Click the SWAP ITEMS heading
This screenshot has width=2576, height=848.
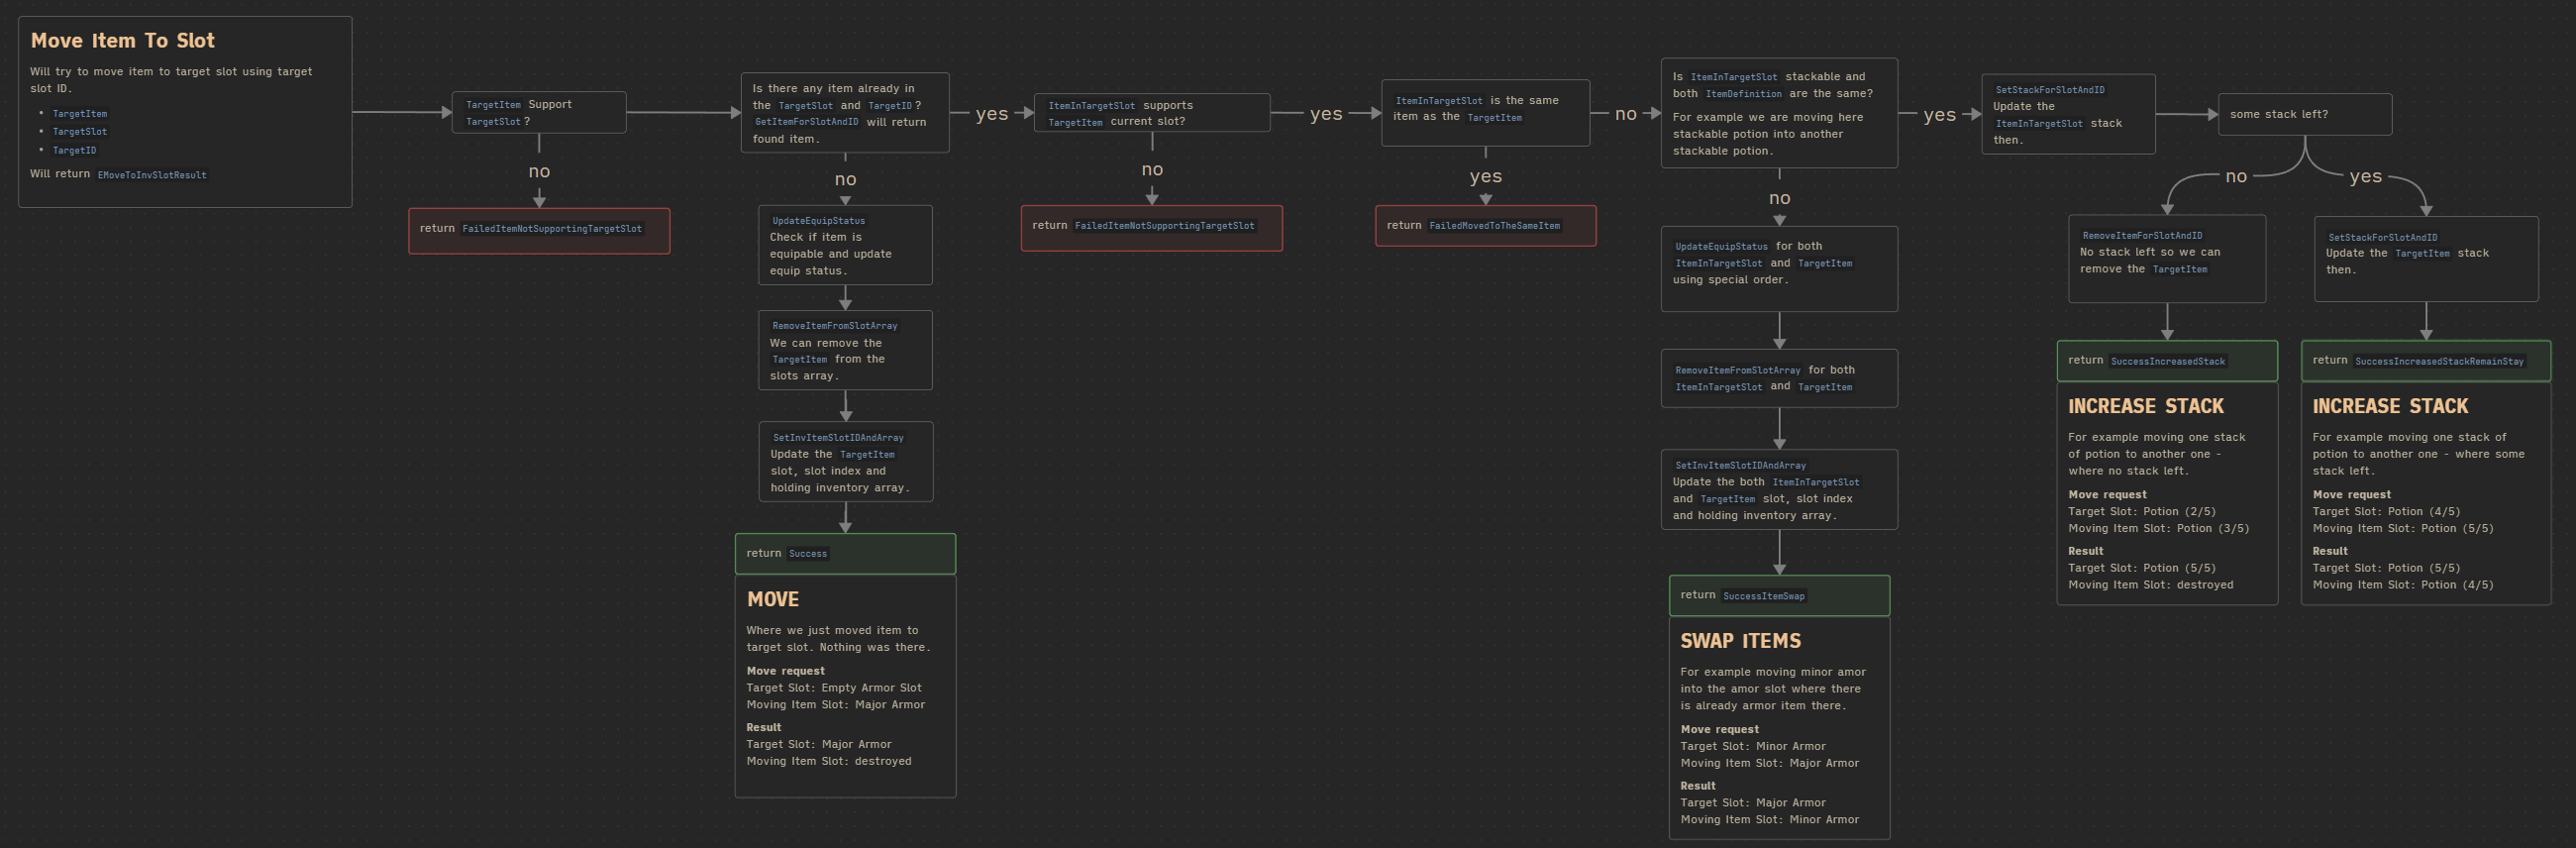pyautogui.click(x=1740, y=641)
